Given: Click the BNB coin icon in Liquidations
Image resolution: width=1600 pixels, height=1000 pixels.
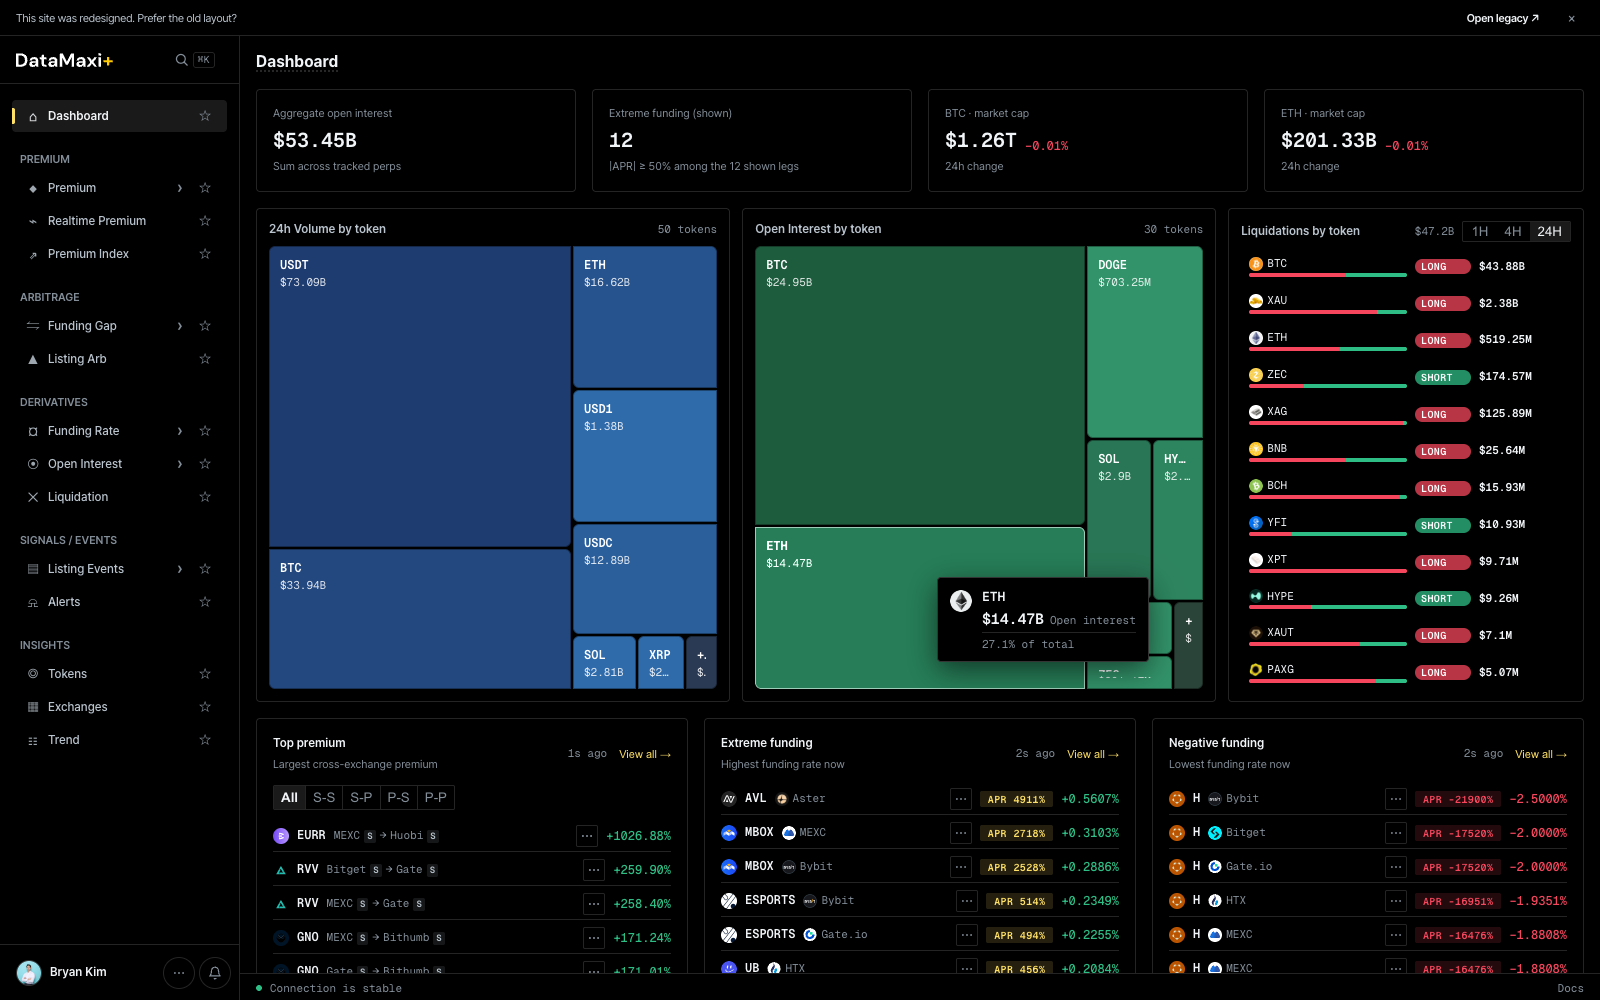Looking at the screenshot, I should click(1256, 449).
